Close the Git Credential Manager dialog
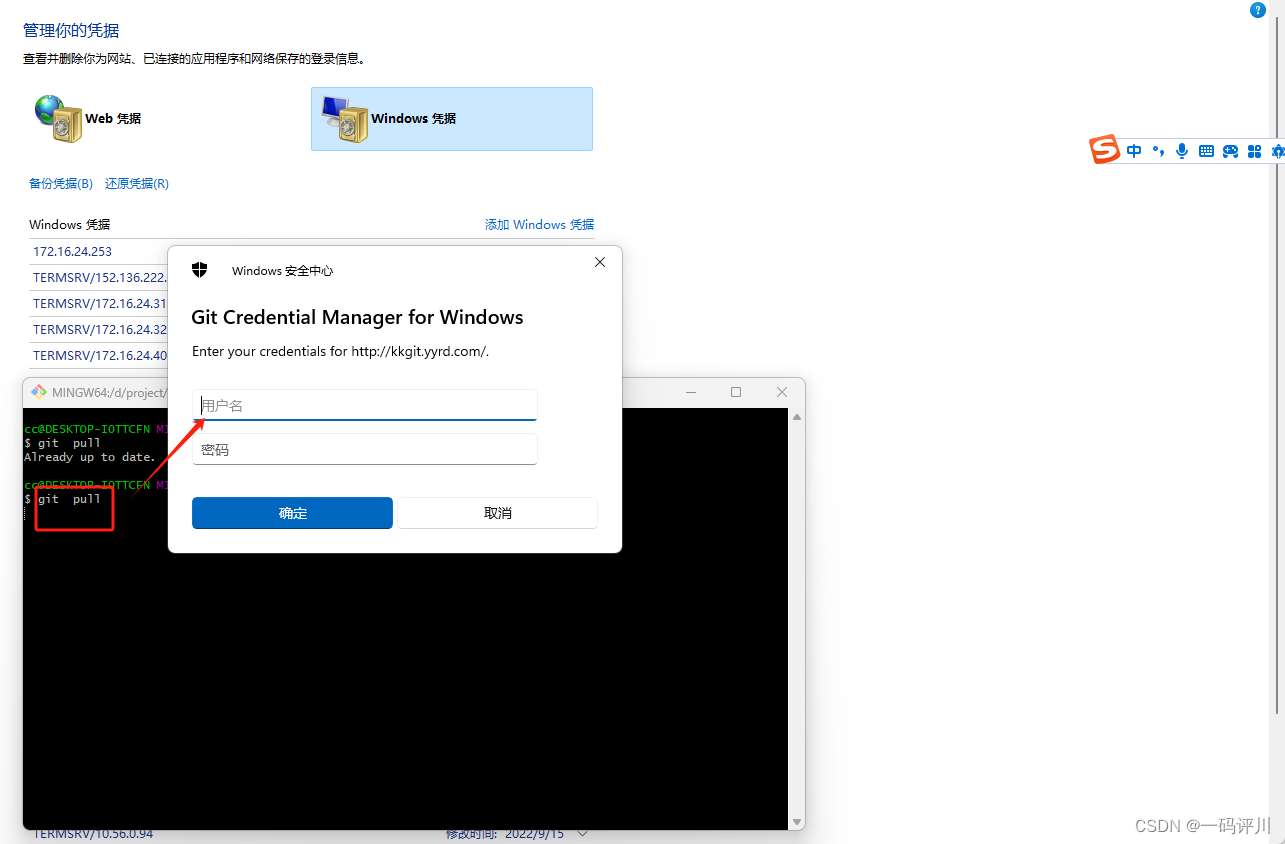Screen dimensions: 1285x844 click(600, 262)
